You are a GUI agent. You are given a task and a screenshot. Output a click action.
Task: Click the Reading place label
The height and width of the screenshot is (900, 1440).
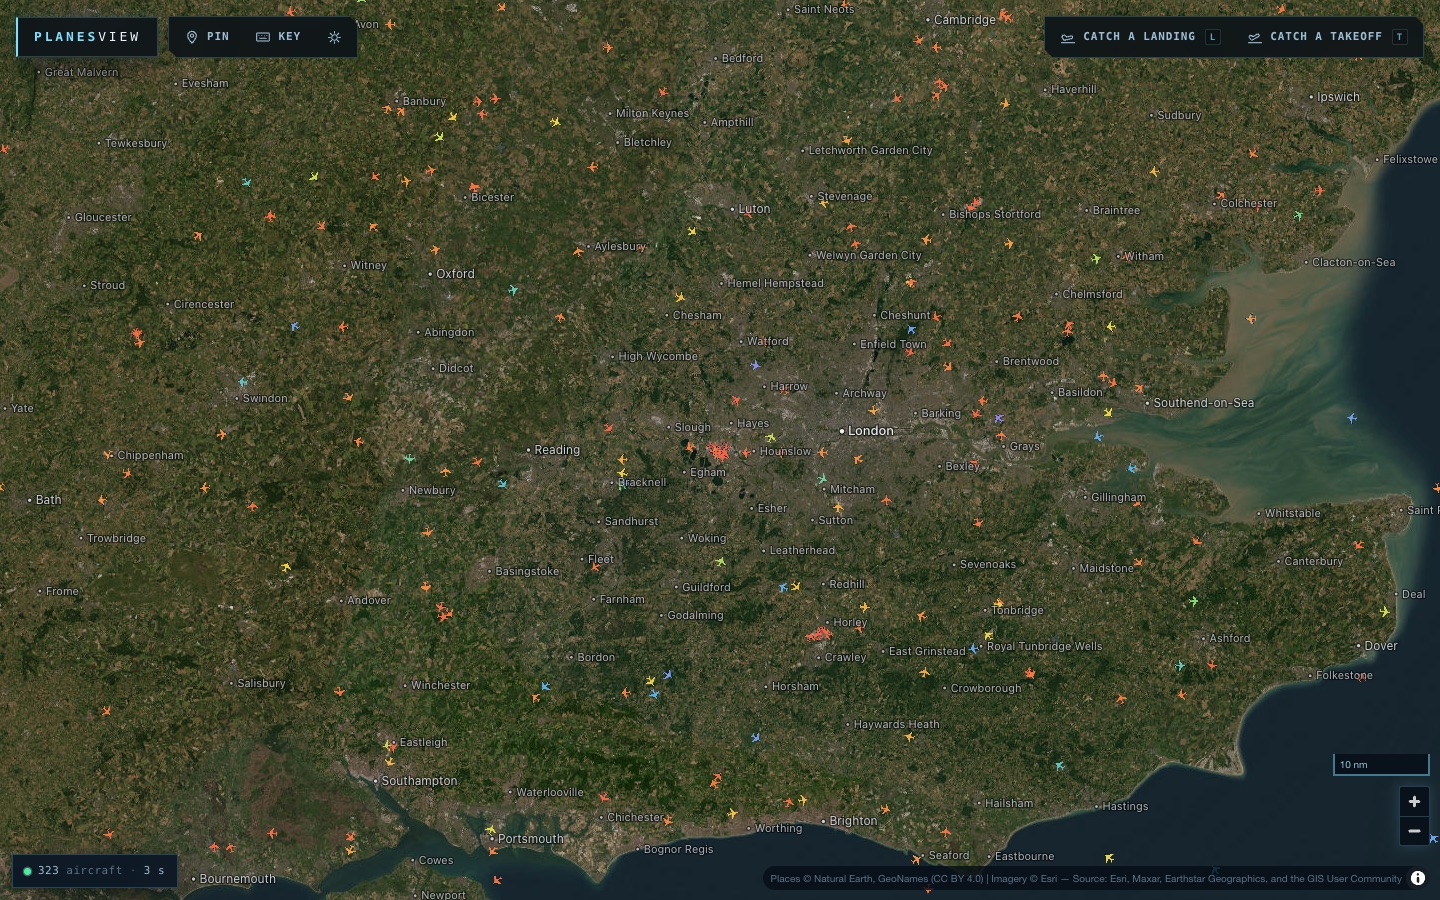pyautogui.click(x=557, y=450)
